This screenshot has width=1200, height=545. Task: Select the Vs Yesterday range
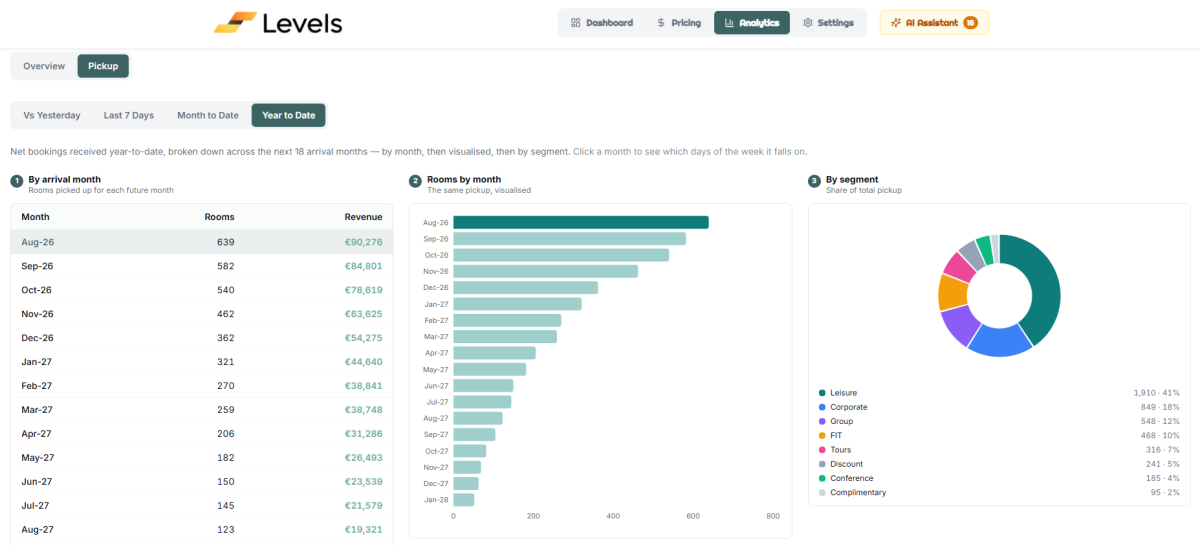[x=52, y=115]
